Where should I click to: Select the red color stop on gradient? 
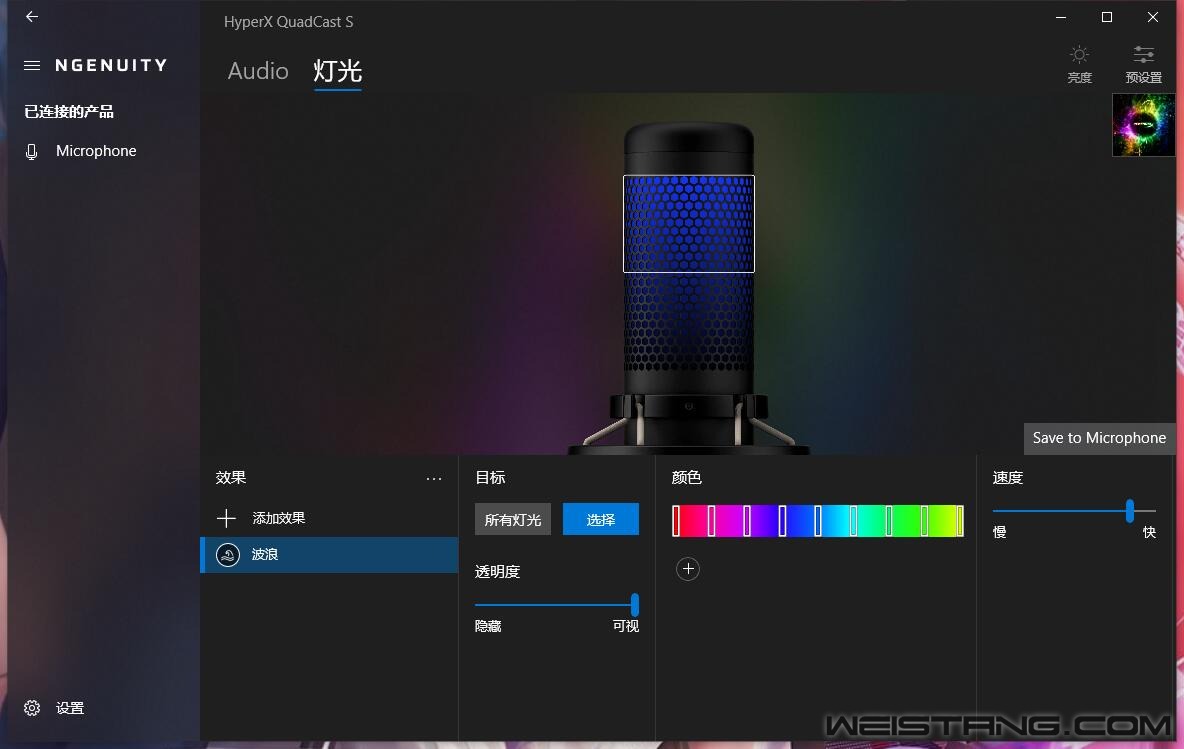coord(676,521)
